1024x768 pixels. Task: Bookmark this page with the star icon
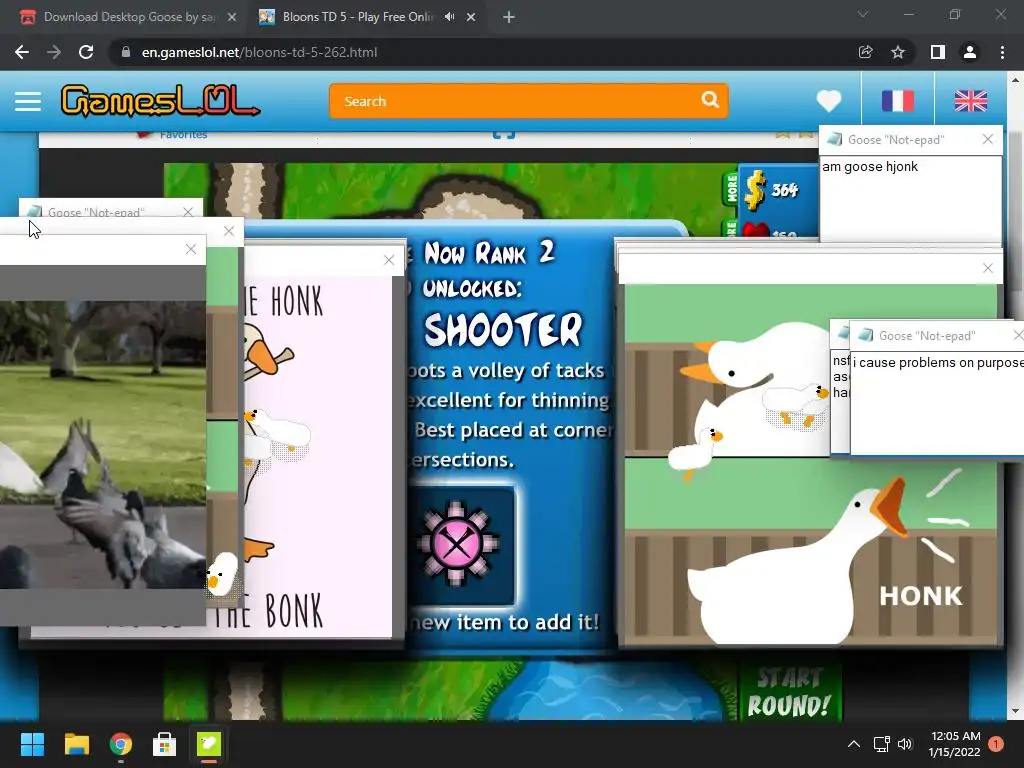click(x=898, y=52)
